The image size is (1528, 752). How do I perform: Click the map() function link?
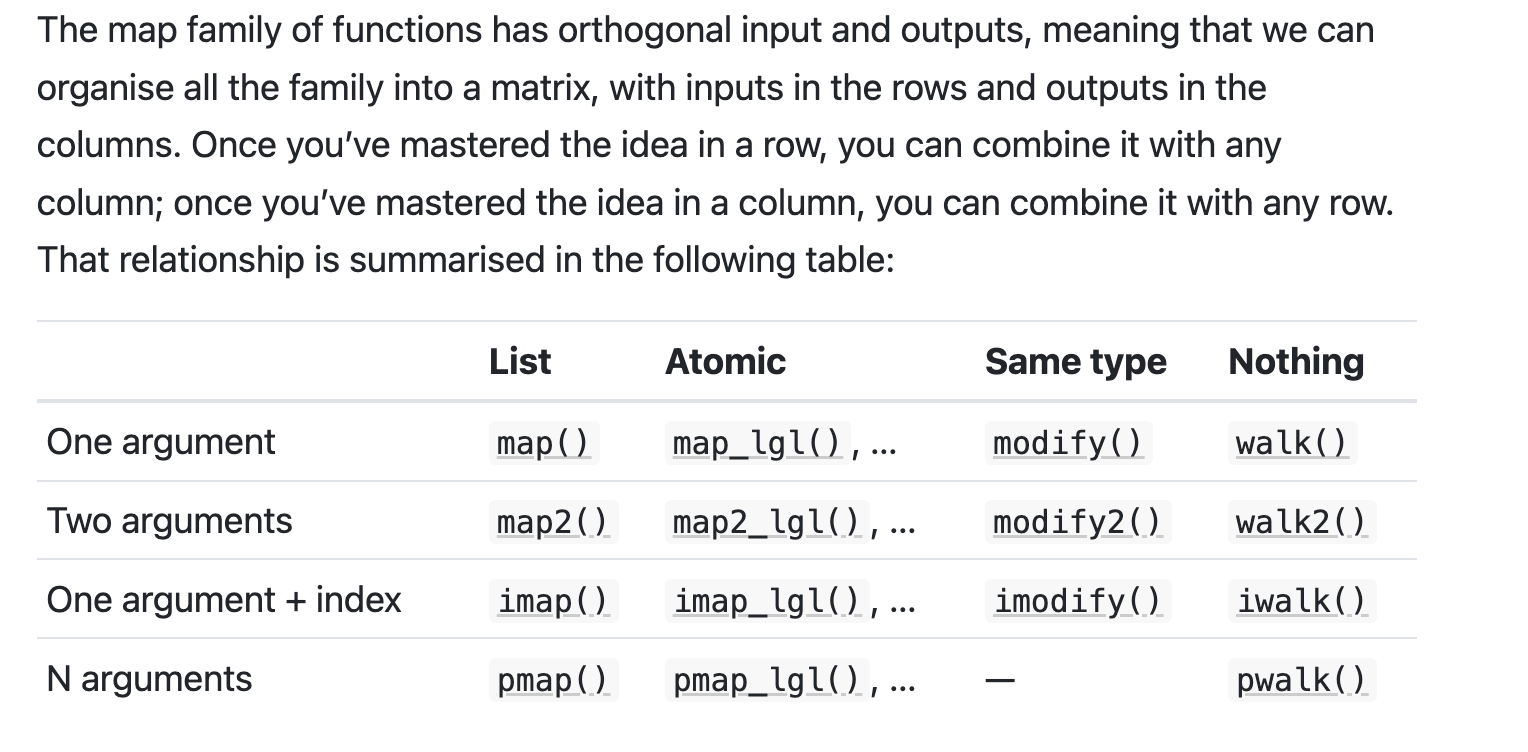point(543,443)
